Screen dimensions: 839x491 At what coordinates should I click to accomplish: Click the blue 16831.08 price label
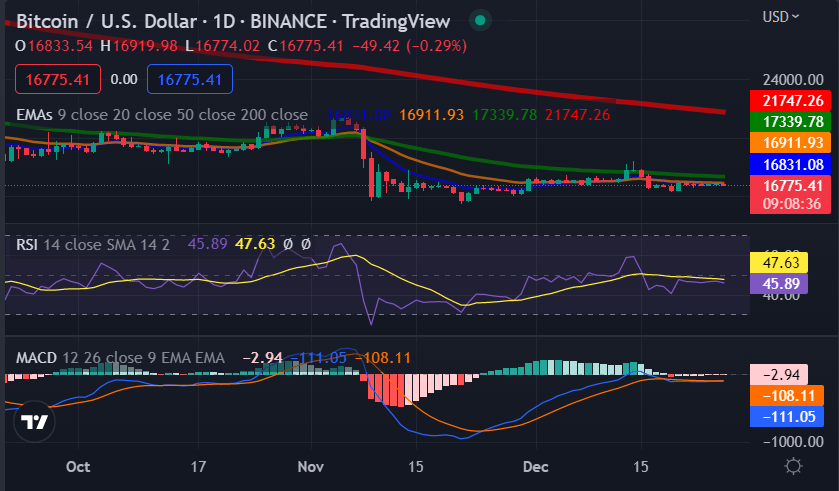click(x=790, y=164)
